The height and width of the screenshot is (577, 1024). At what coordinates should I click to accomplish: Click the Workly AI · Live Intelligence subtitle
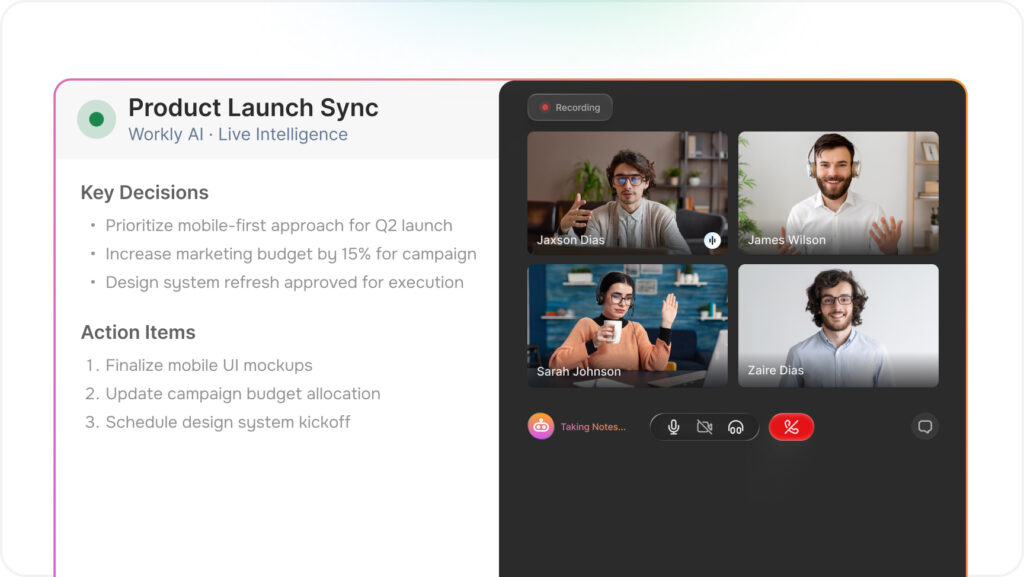pos(238,134)
